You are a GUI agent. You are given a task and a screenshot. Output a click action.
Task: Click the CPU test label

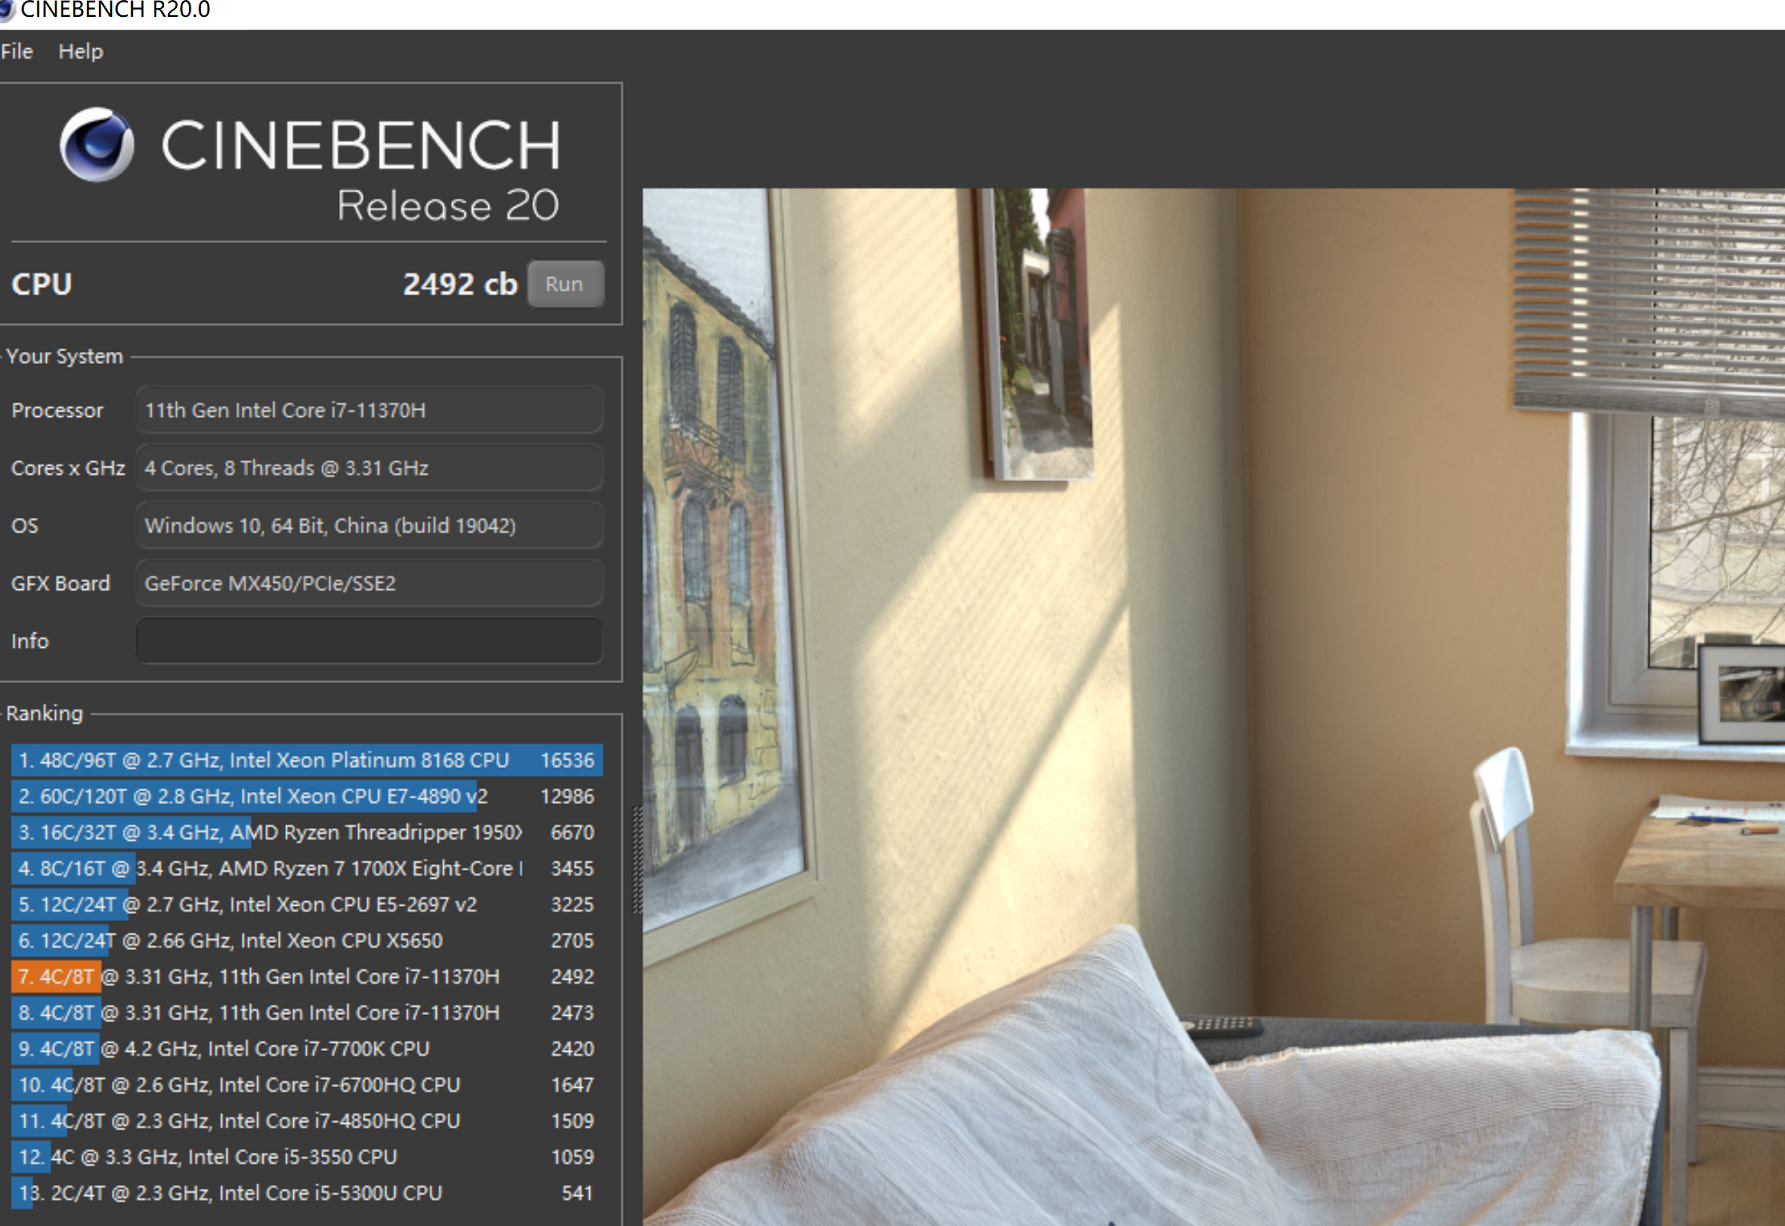click(x=41, y=284)
